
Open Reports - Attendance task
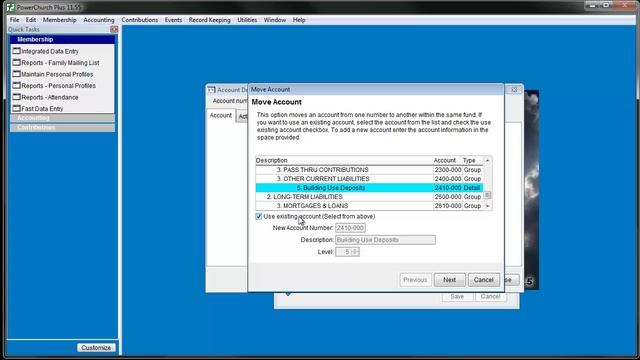pyautogui.click(x=46, y=97)
